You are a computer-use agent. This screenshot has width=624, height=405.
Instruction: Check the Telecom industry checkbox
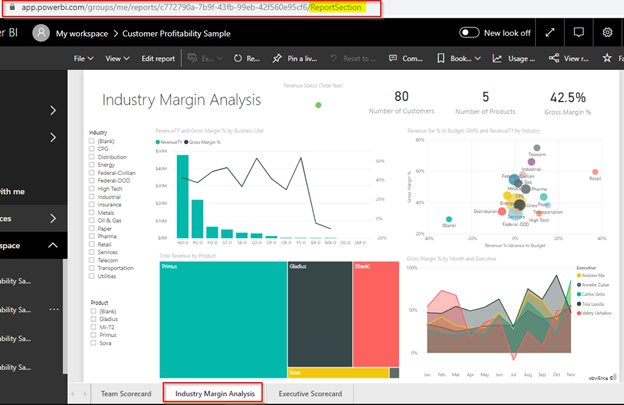pos(92,260)
